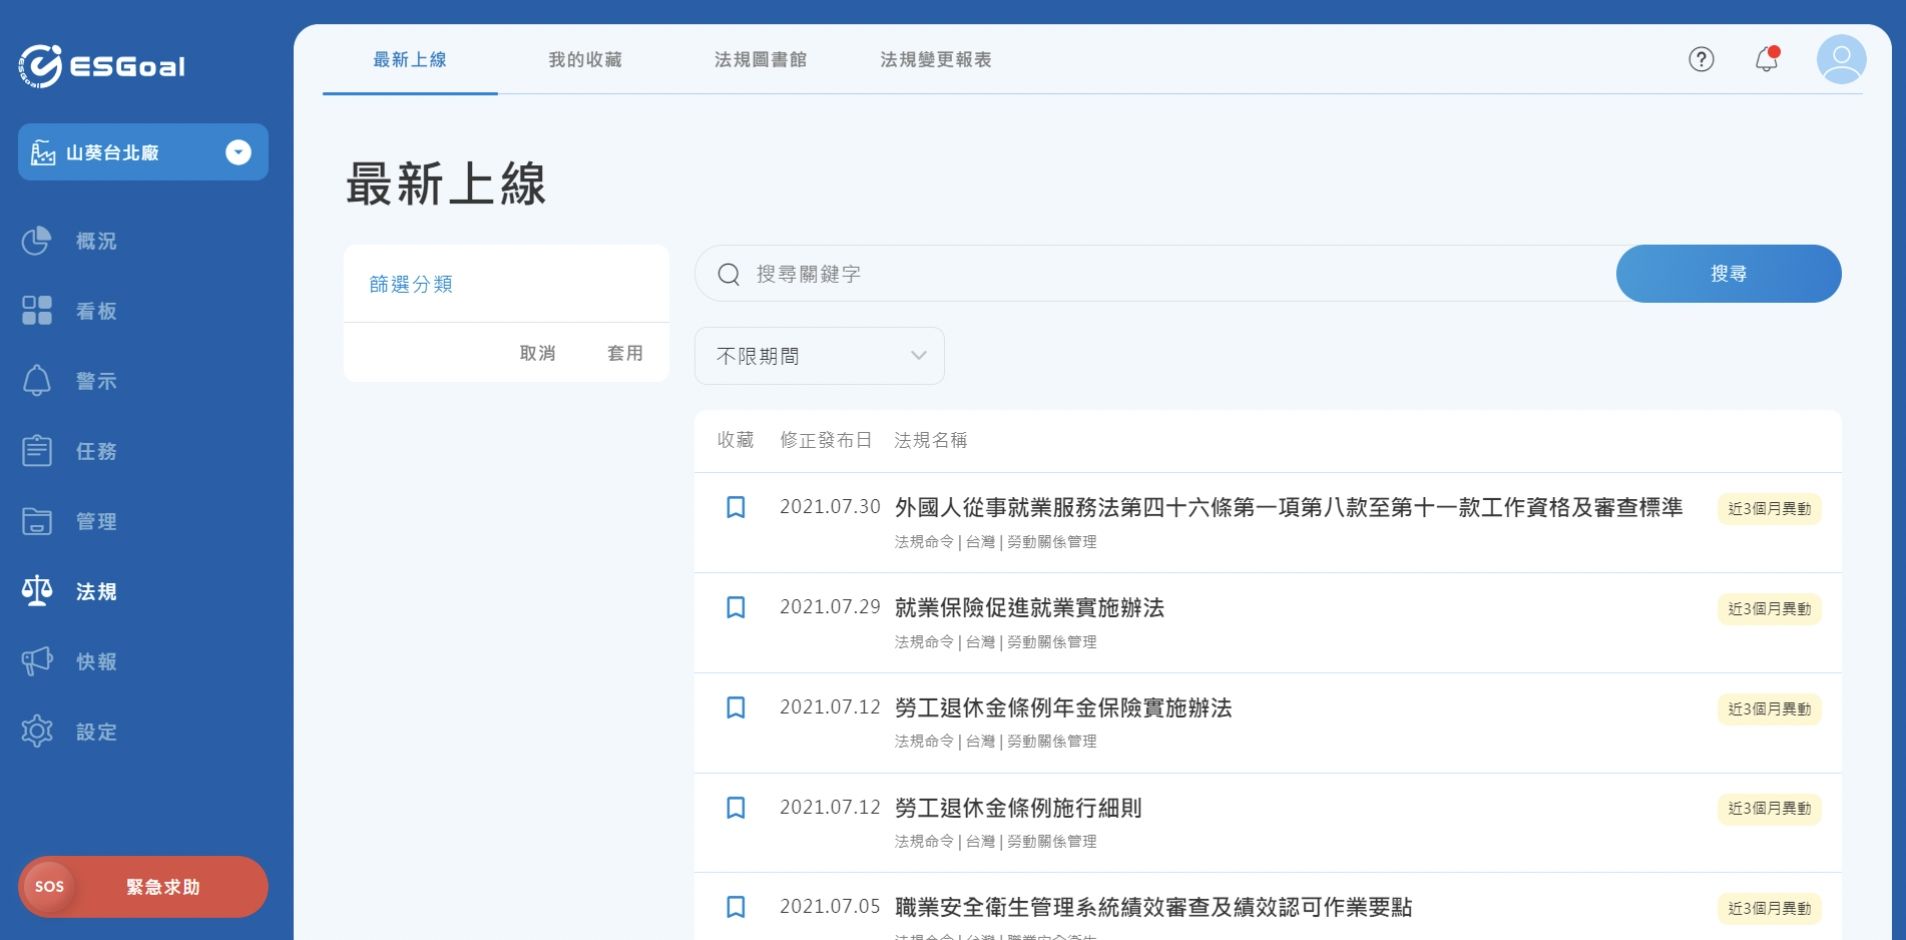Click 近3個月異動 tag on 年金保險實施辦法 row

point(1769,709)
